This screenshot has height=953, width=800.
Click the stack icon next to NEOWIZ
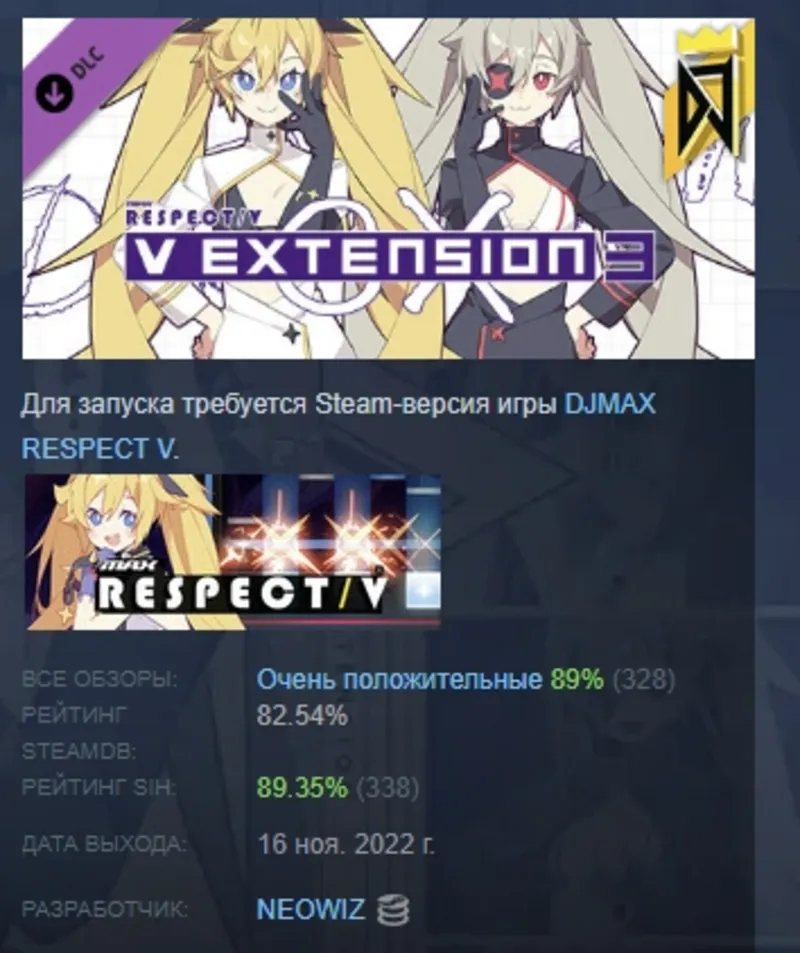tap(392, 910)
